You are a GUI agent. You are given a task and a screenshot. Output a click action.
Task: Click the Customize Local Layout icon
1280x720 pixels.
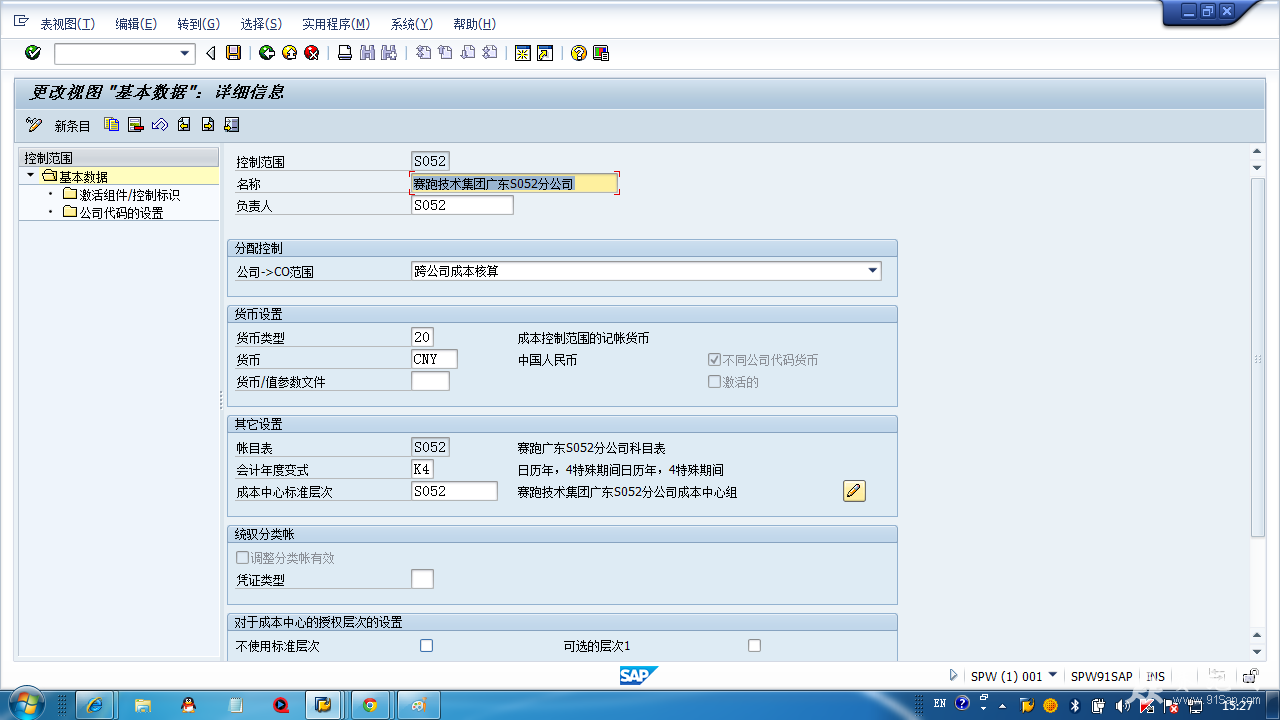click(x=601, y=53)
